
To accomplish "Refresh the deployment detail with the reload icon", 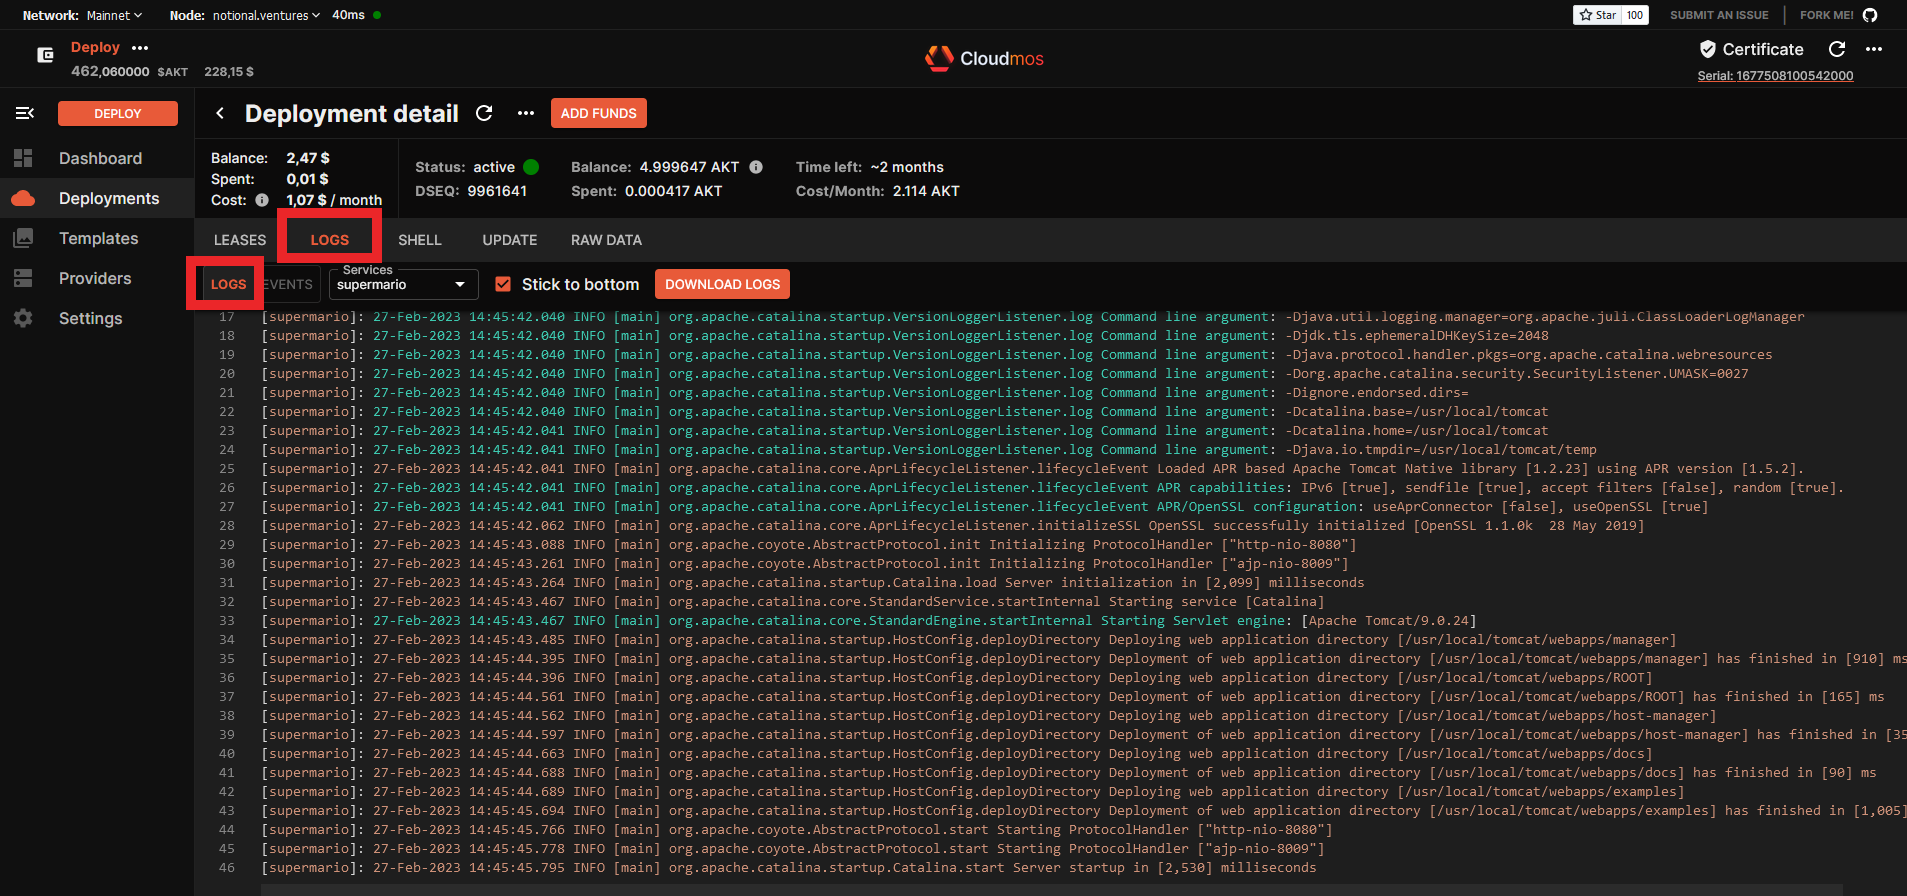I will pyautogui.click(x=484, y=114).
